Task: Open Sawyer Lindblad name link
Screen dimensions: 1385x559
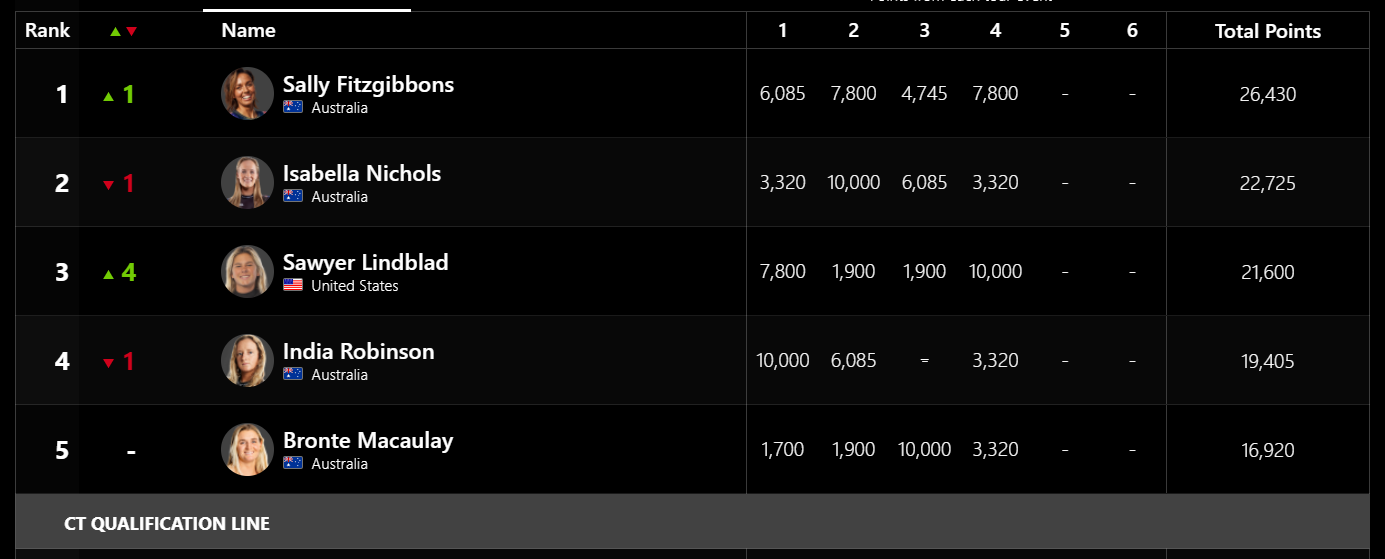Action: tap(365, 262)
